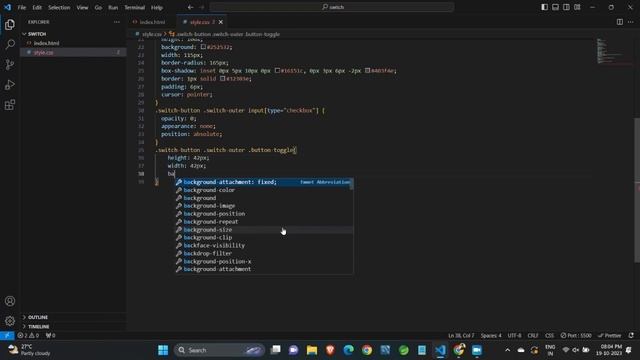Close the style.css tab
The image size is (640, 360).
(x=221, y=22)
